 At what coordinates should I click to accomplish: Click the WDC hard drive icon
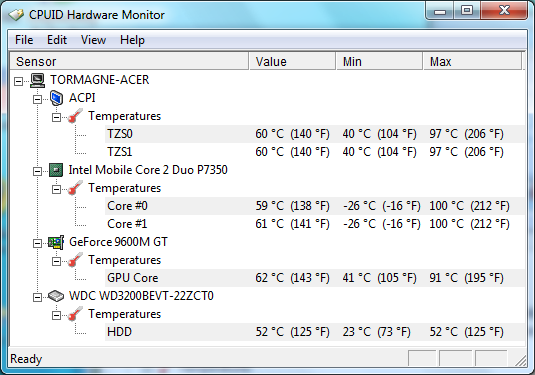pos(56,296)
